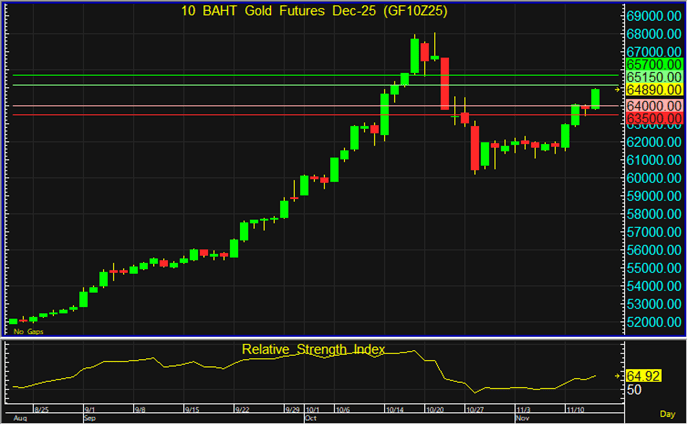
Task: Click the RSI 50 level axis label
Action: (x=634, y=391)
